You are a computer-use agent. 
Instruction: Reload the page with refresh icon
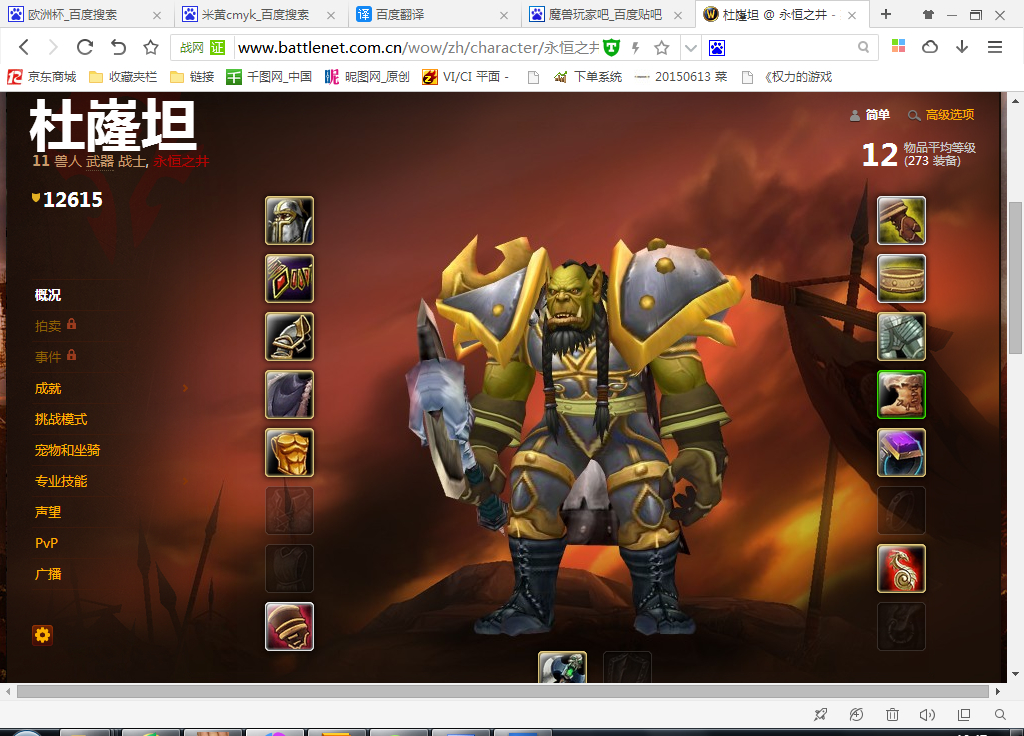[x=85, y=47]
